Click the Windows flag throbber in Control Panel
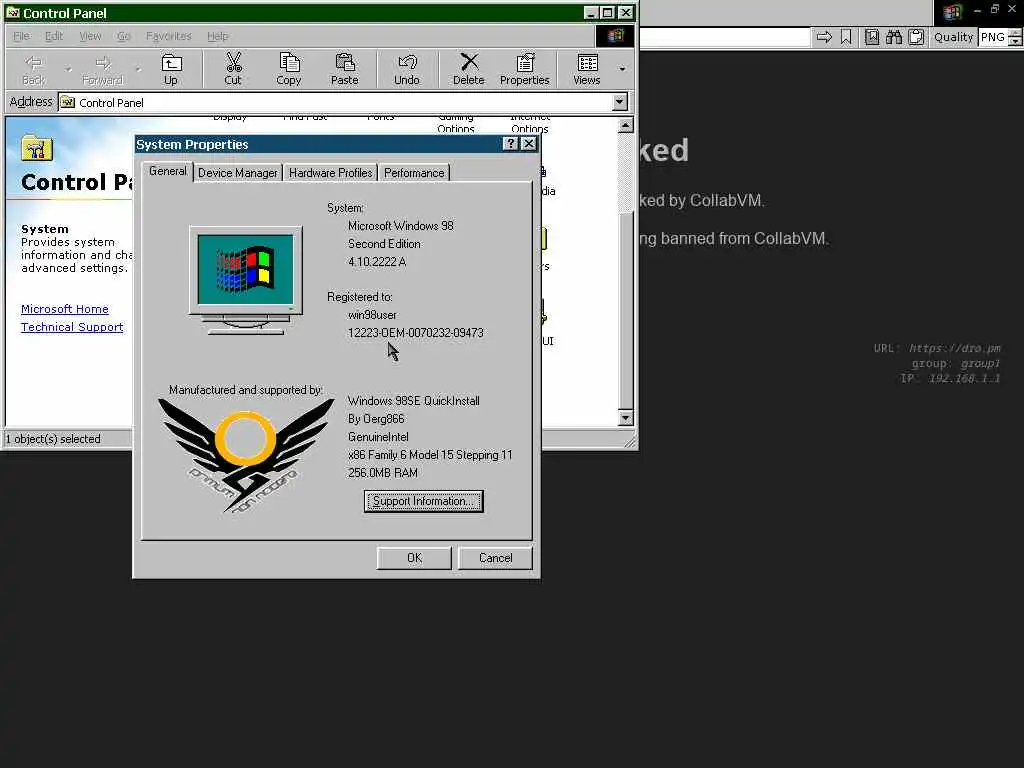The image size is (1024, 768). (615, 35)
